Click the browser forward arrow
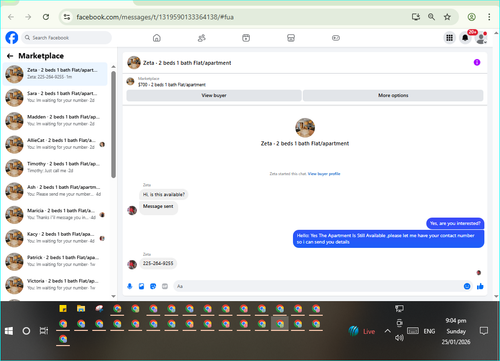The image size is (500, 361). point(28,17)
